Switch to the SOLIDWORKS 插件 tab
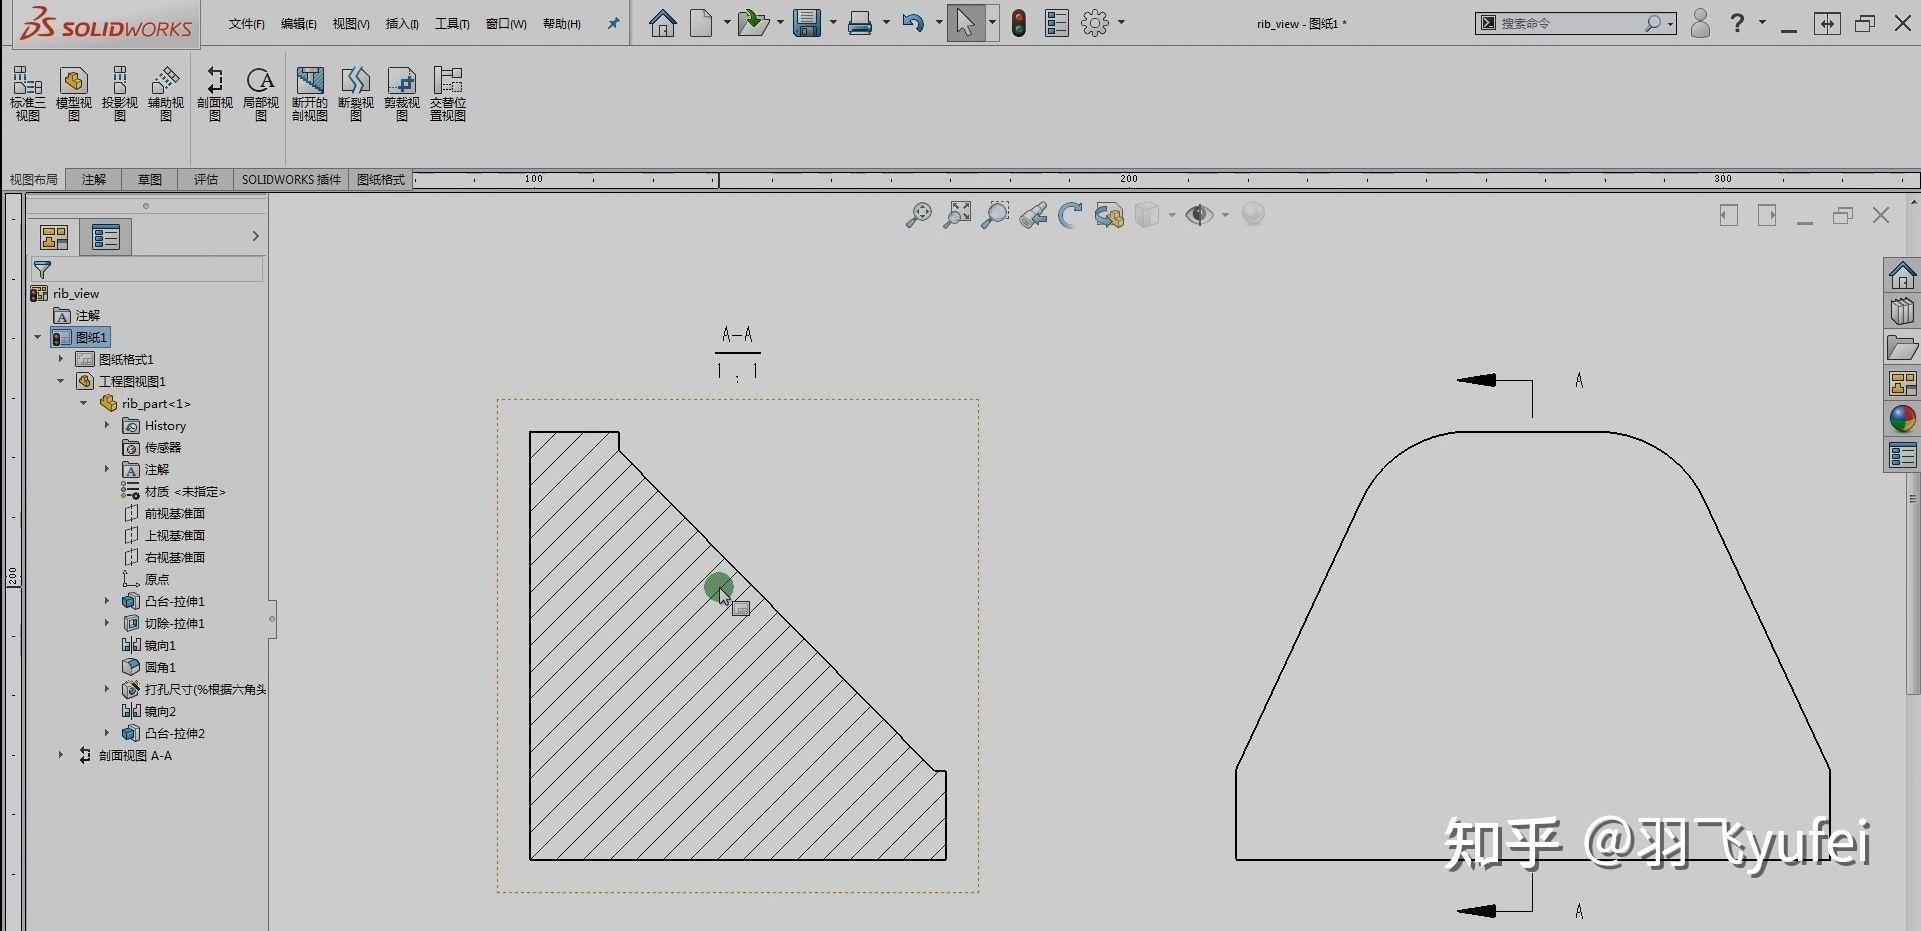1921x931 pixels. 291,180
